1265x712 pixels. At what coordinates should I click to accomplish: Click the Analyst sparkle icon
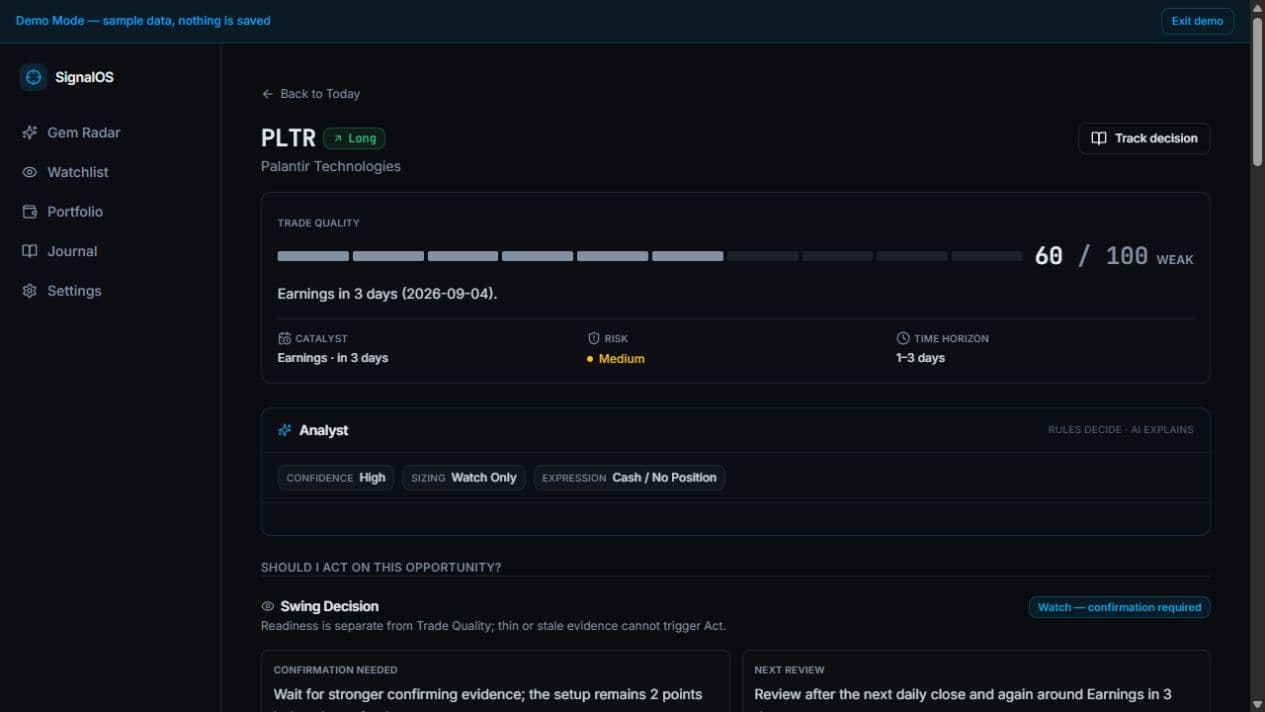pyautogui.click(x=285, y=430)
